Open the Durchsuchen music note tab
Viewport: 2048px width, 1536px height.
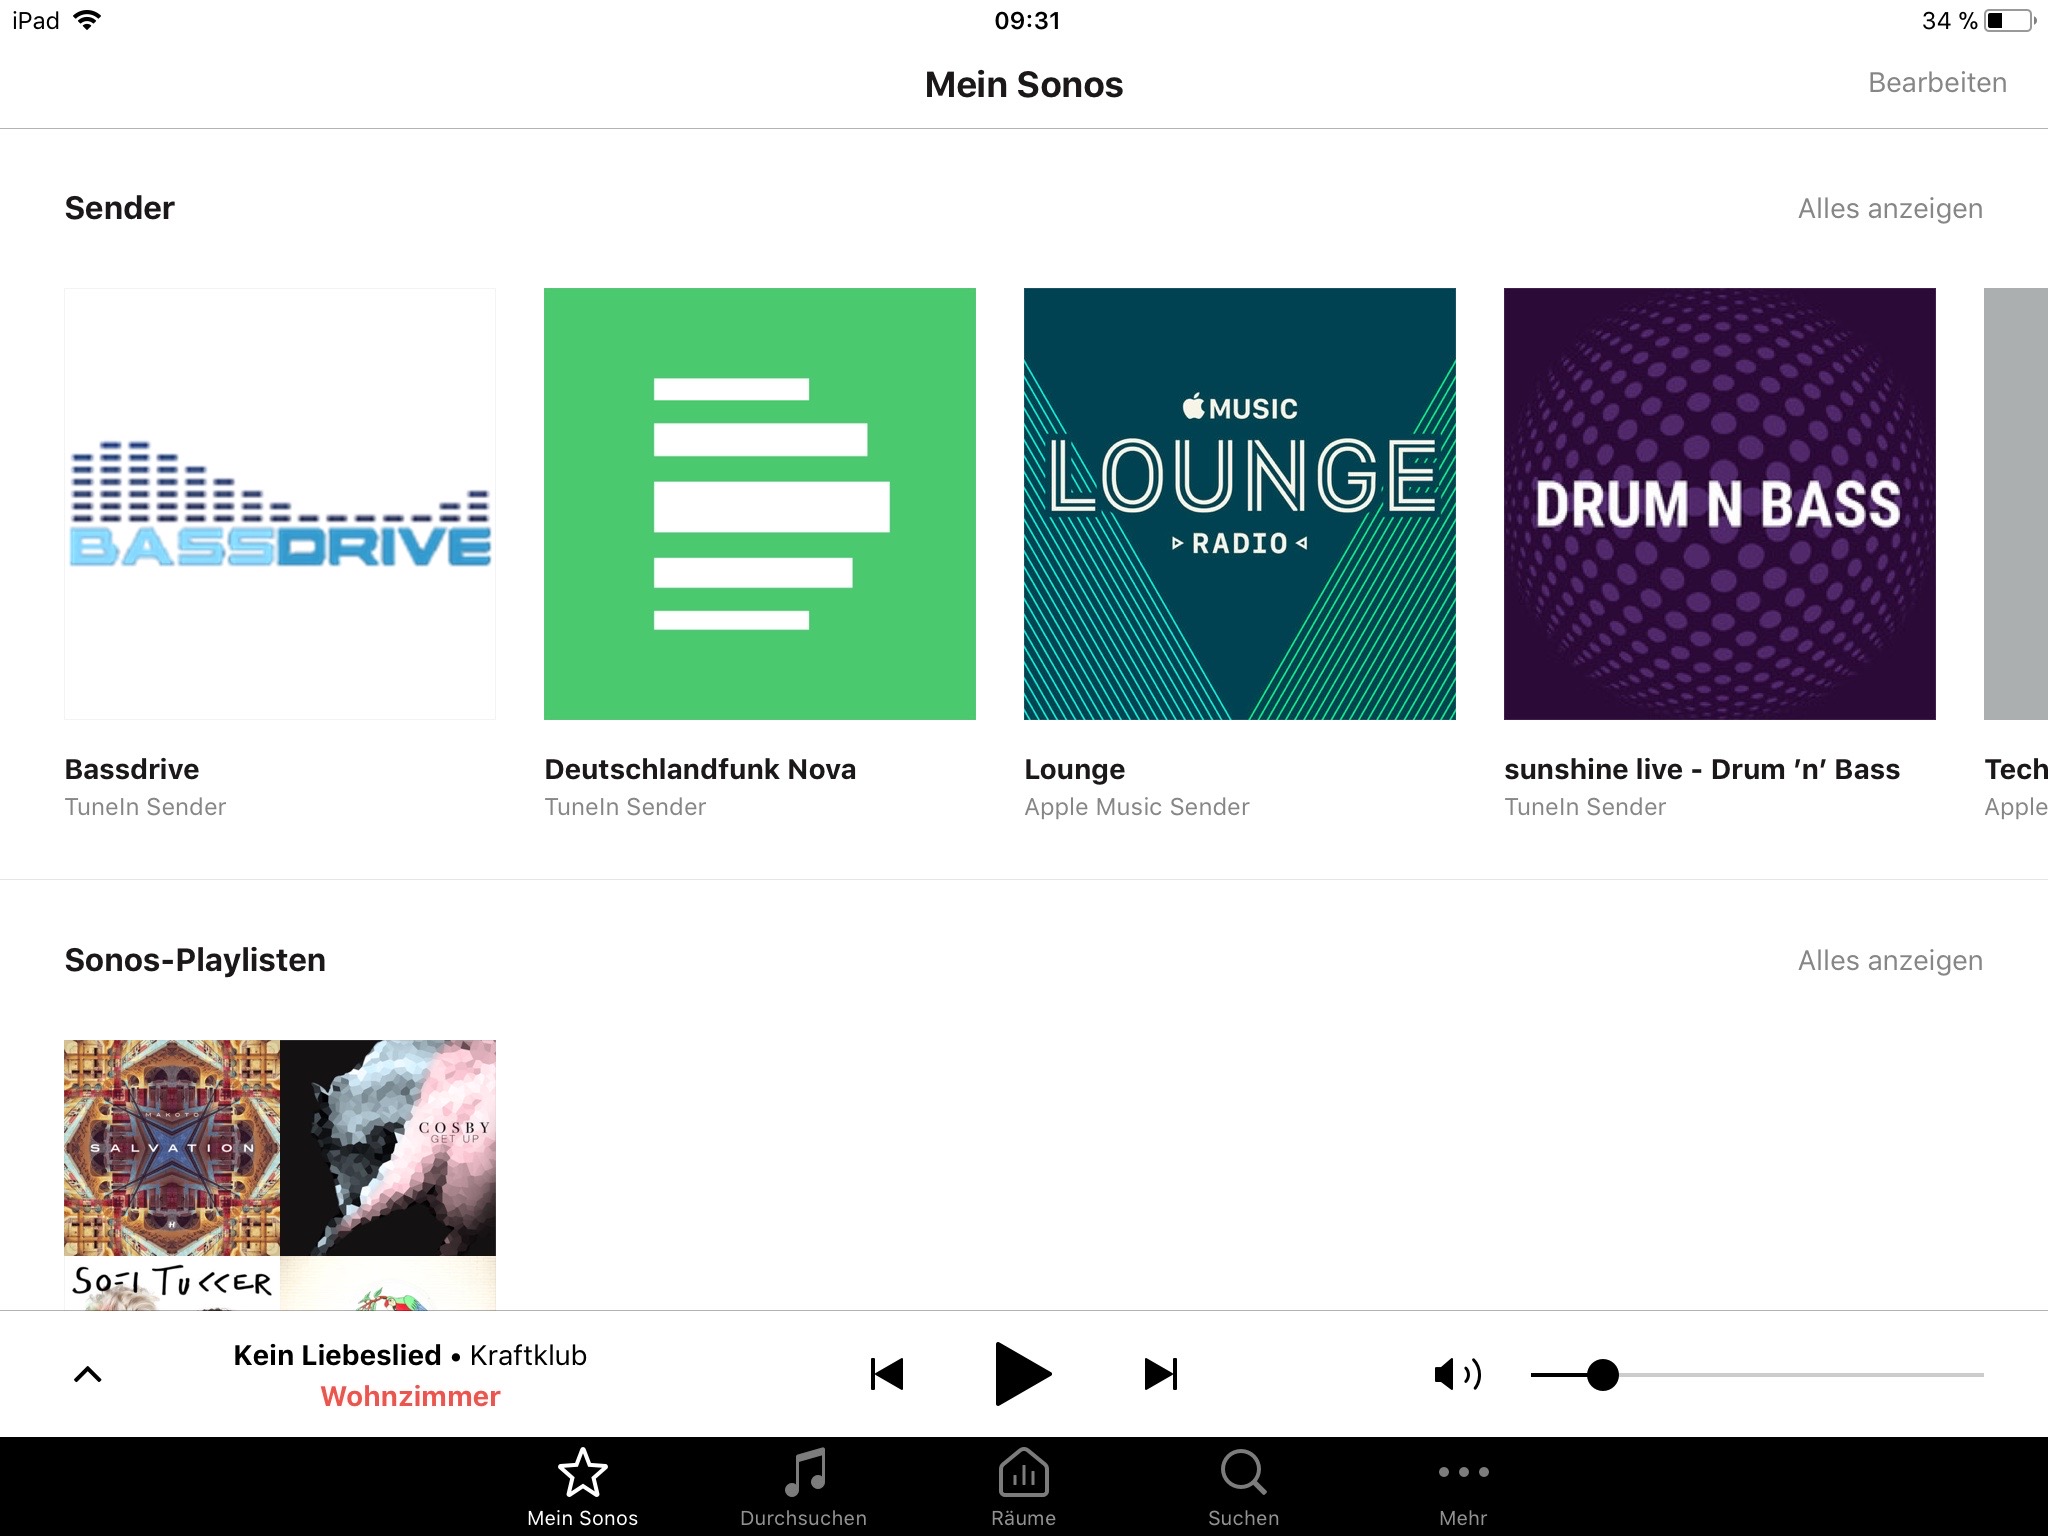(x=804, y=1486)
